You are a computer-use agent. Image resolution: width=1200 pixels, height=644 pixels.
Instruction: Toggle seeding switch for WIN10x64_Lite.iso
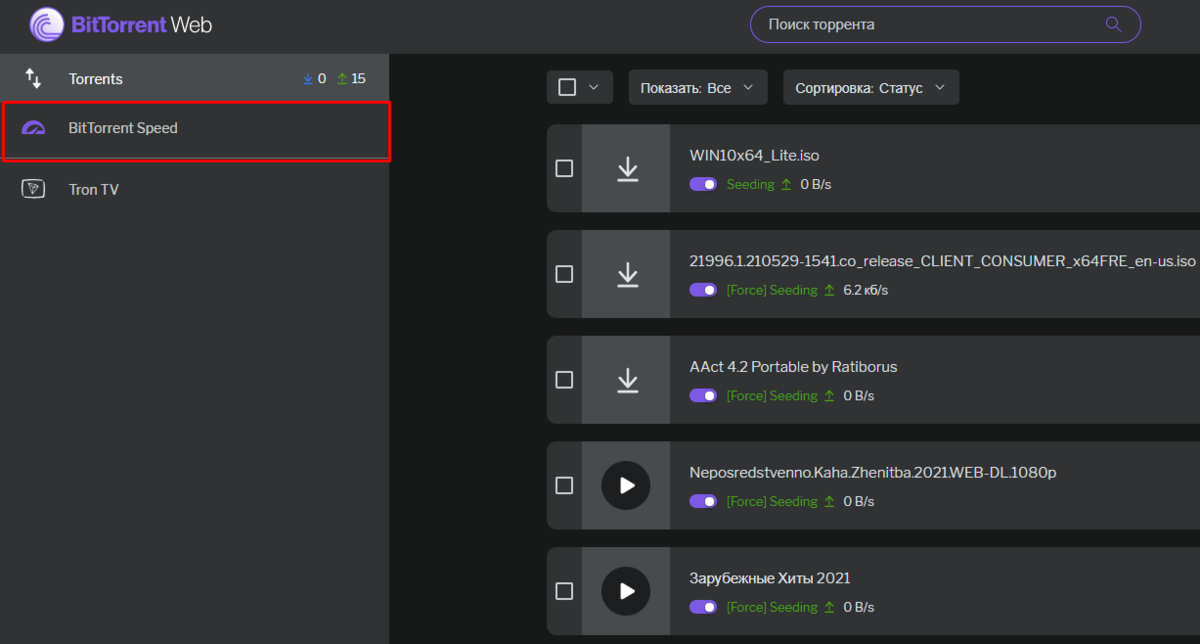[x=703, y=185]
